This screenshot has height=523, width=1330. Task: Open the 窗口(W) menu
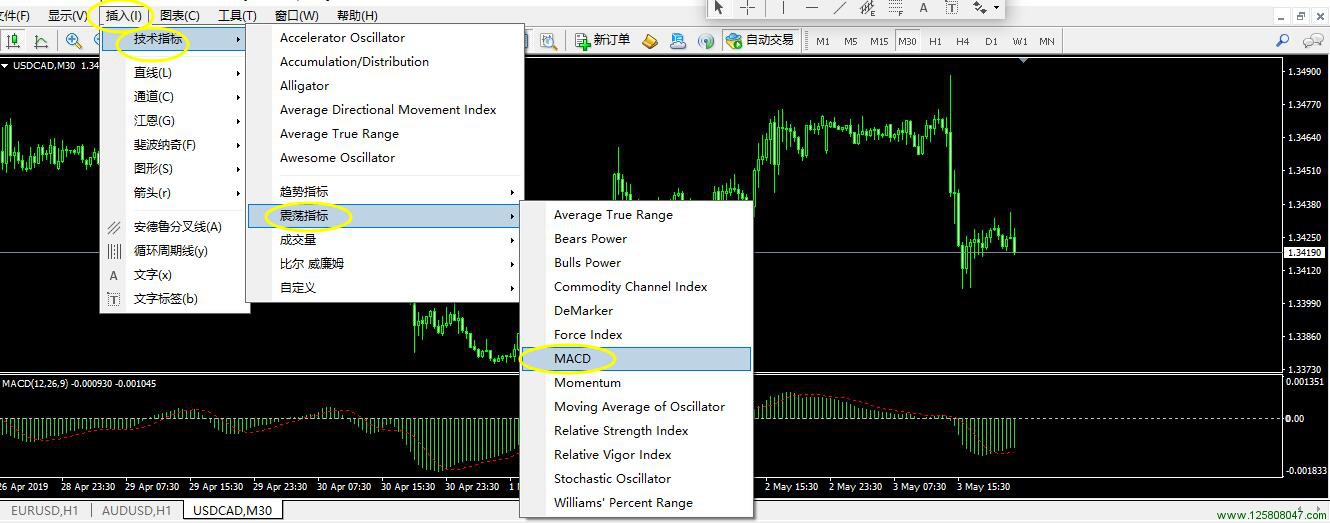click(297, 15)
